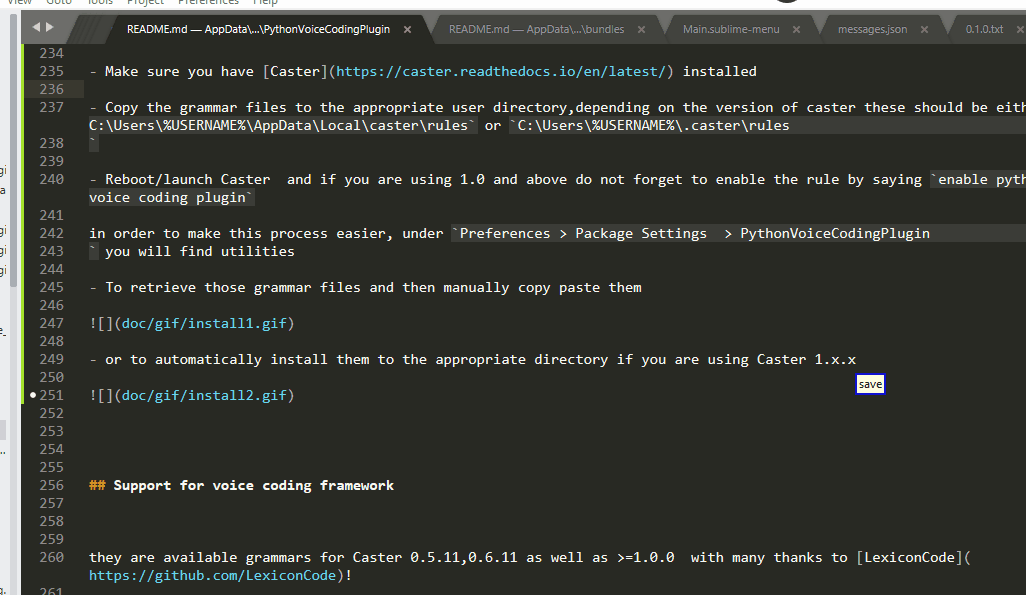
Task: Close the messages.json tab
Action: 924,29
